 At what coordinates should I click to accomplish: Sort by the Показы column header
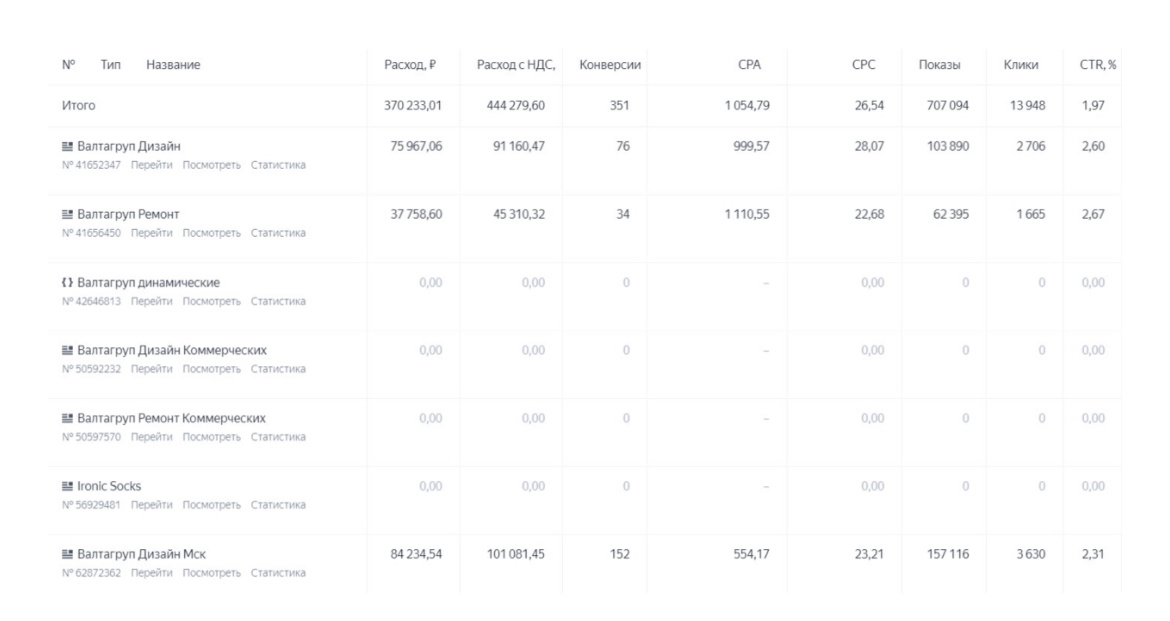[x=939, y=65]
